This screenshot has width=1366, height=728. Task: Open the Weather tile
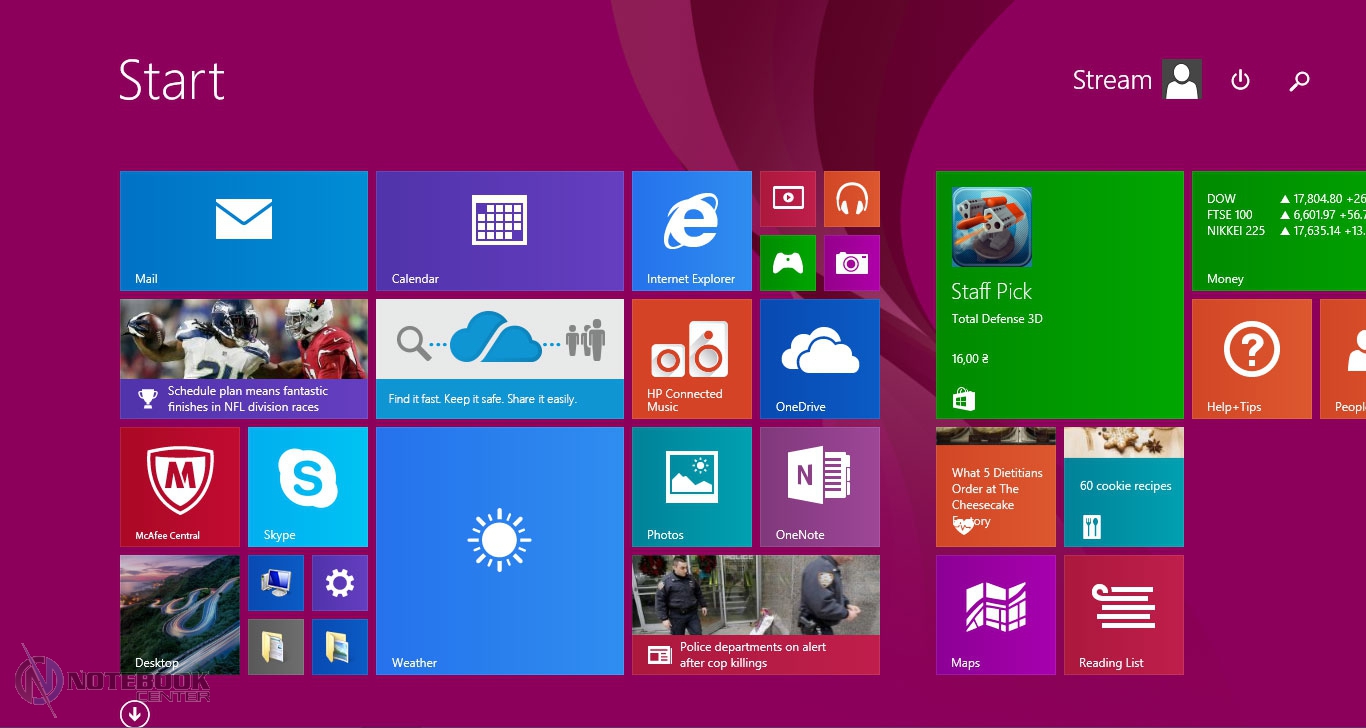coord(499,550)
